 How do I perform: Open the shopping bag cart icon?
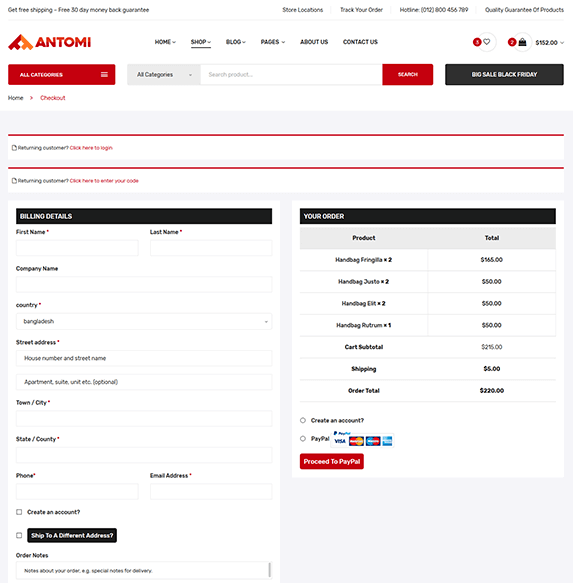tap(522, 42)
